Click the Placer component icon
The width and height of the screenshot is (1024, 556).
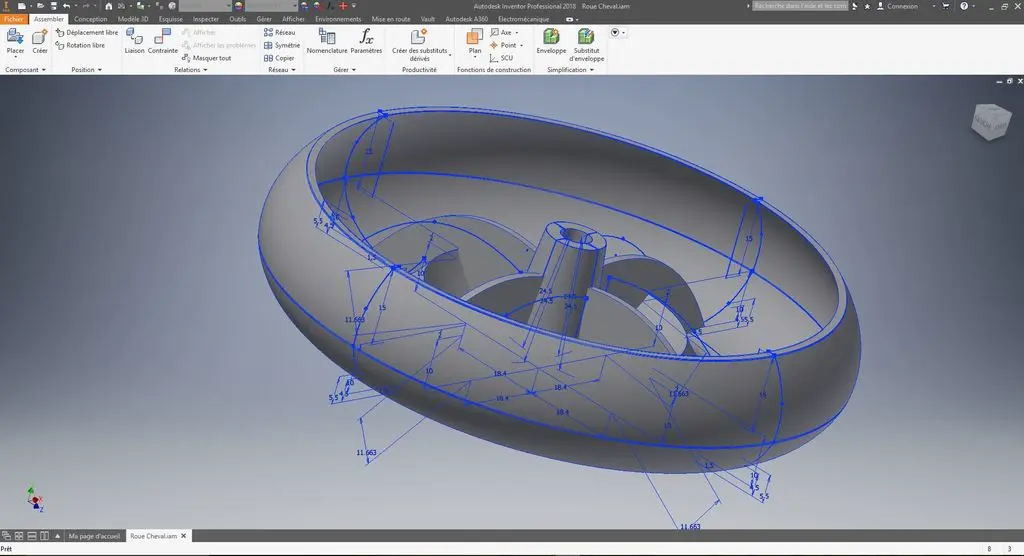[x=15, y=38]
